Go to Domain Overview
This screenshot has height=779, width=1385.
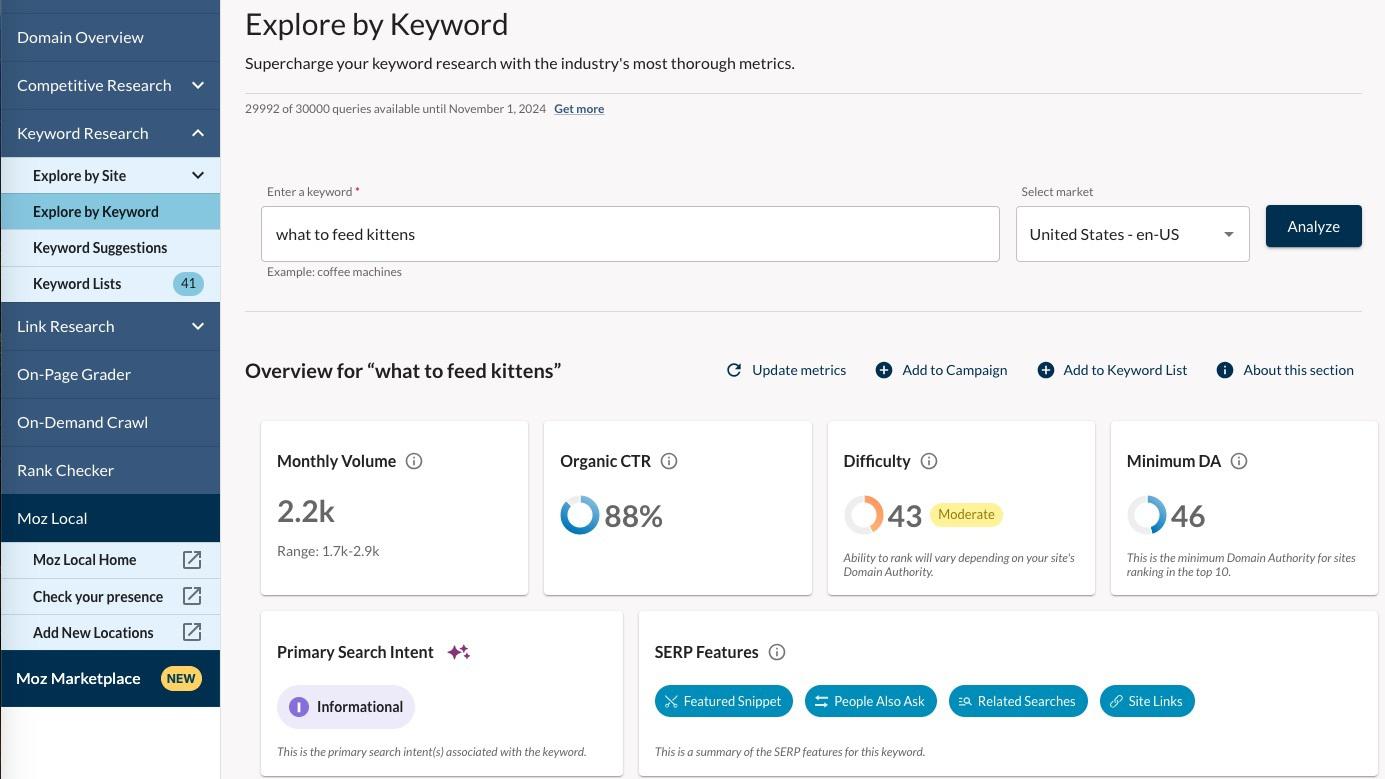click(x=80, y=38)
